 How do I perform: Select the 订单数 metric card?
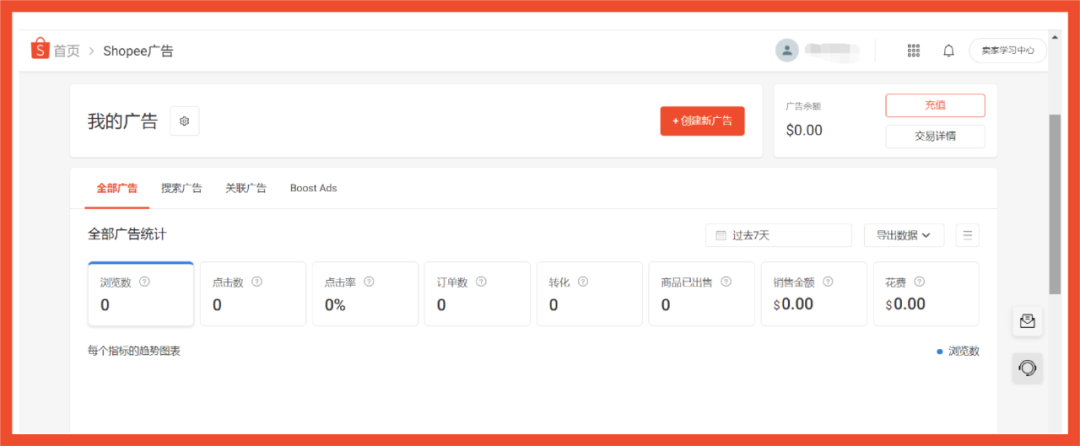(477, 294)
